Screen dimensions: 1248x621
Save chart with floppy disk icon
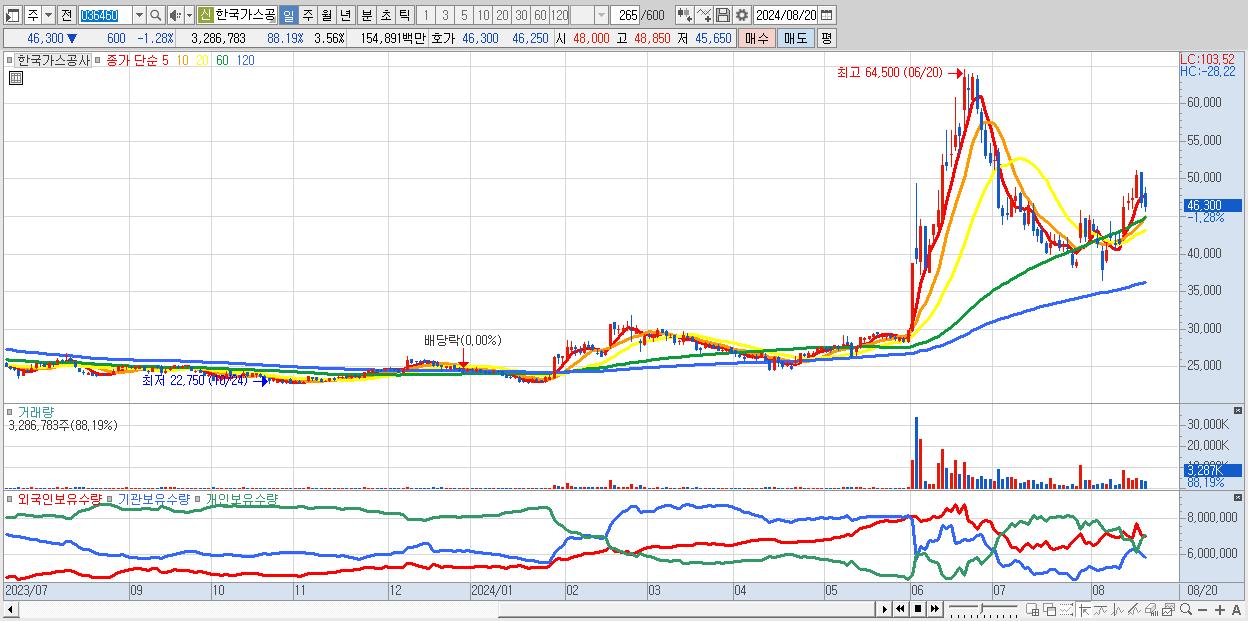723,15
